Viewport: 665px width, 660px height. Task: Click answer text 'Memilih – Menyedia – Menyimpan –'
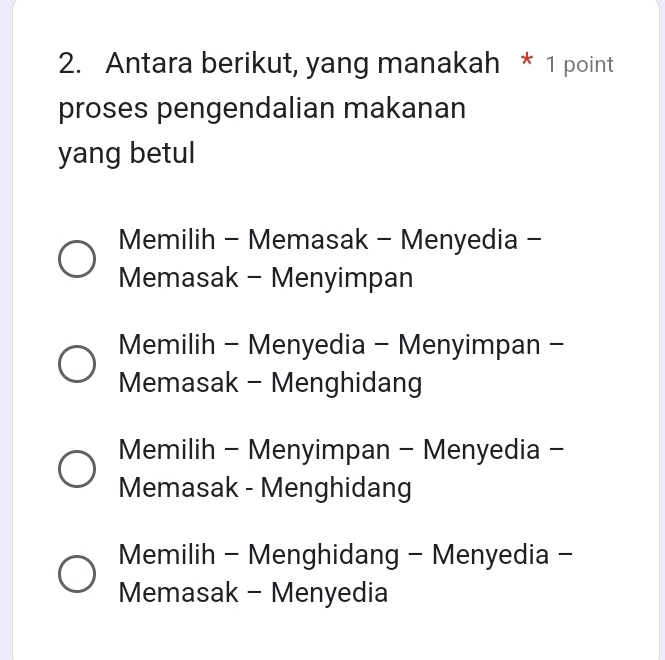click(340, 346)
